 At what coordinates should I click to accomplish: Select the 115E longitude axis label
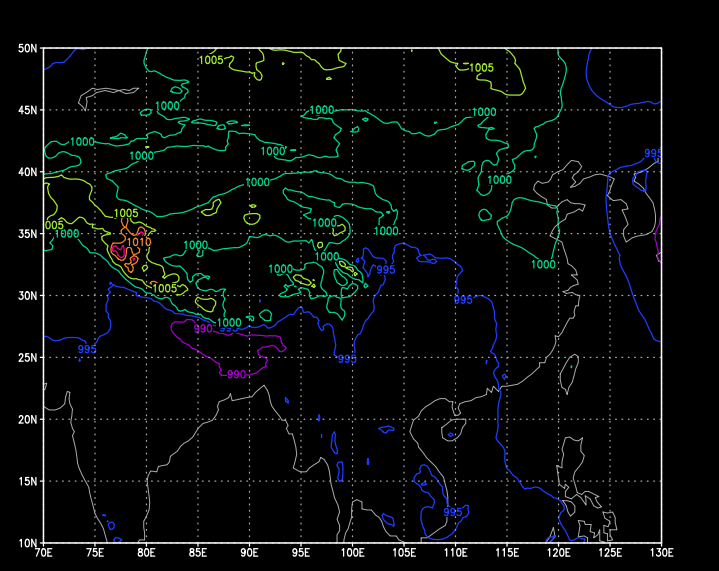pyautogui.click(x=507, y=553)
